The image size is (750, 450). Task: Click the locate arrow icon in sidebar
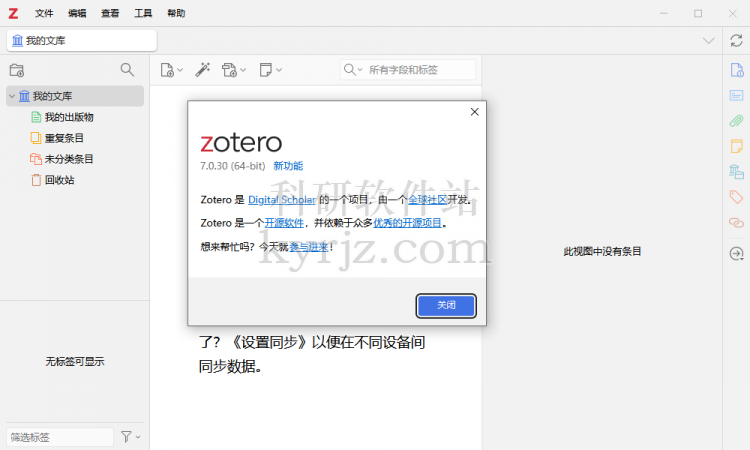point(737,253)
